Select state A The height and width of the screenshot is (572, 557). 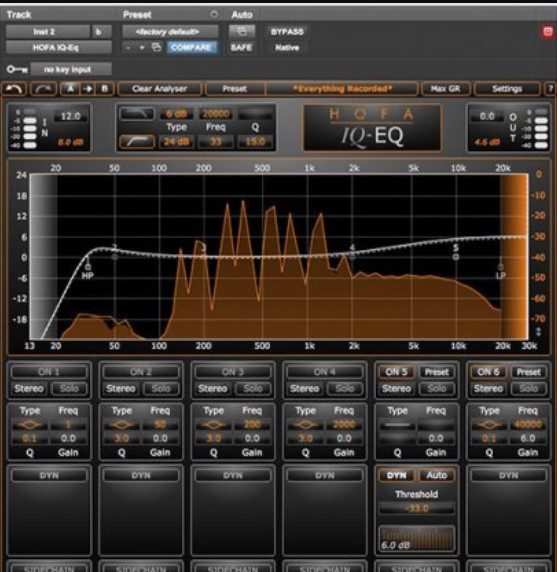coord(70,89)
